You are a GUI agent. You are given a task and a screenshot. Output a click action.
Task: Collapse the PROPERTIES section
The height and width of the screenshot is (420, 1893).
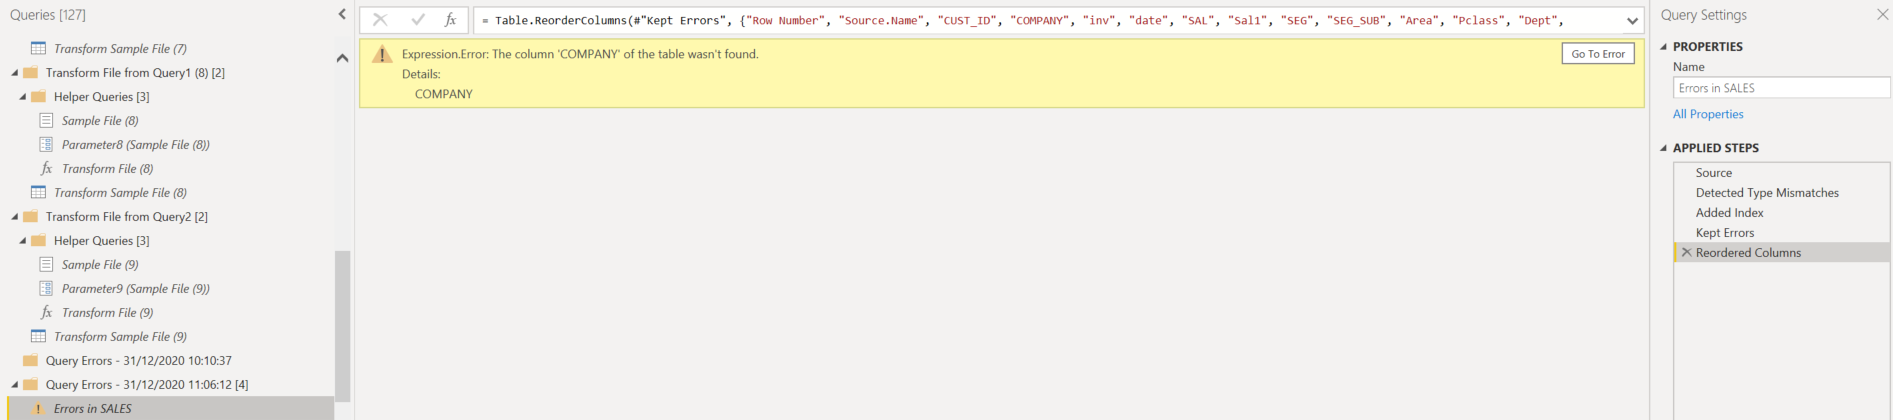click(1664, 47)
